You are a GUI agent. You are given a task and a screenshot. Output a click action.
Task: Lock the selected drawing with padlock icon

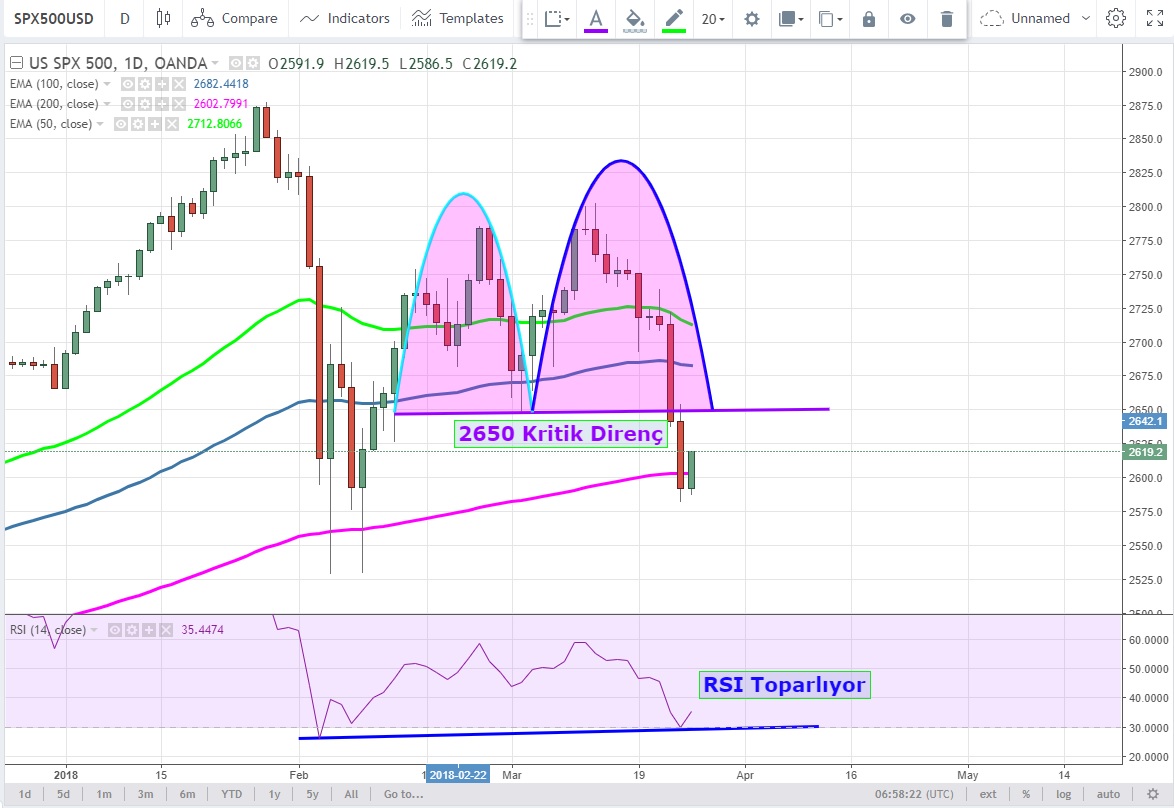869,18
